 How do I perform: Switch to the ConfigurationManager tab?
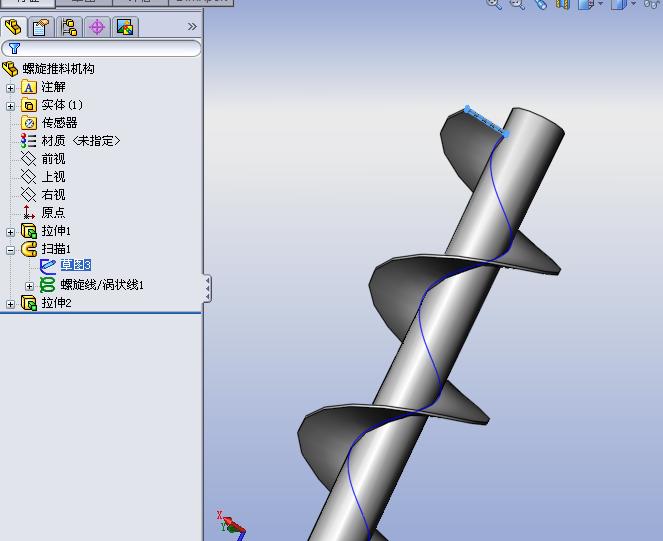coord(69,27)
